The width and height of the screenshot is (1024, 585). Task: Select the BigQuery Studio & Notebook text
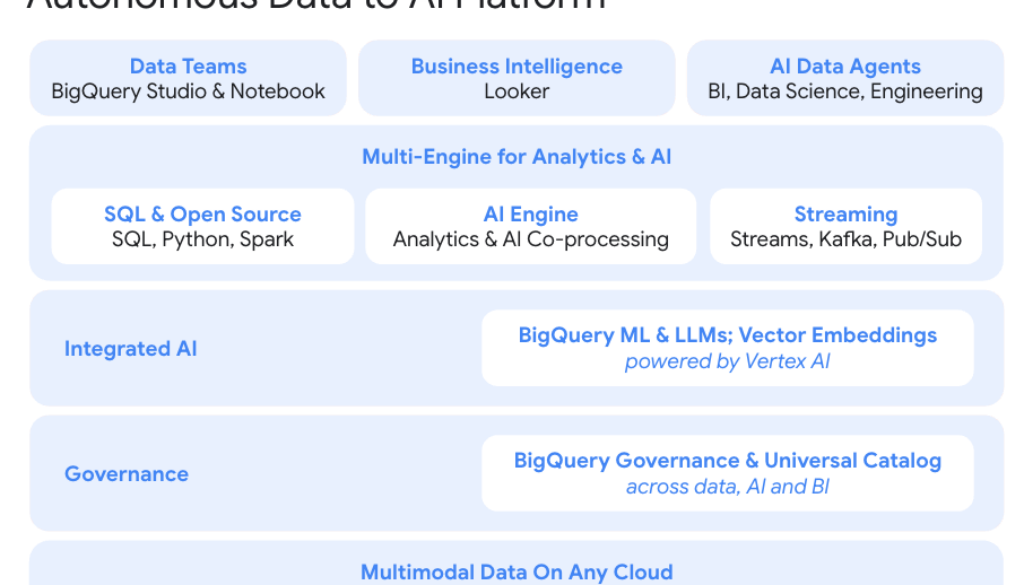coord(188,92)
